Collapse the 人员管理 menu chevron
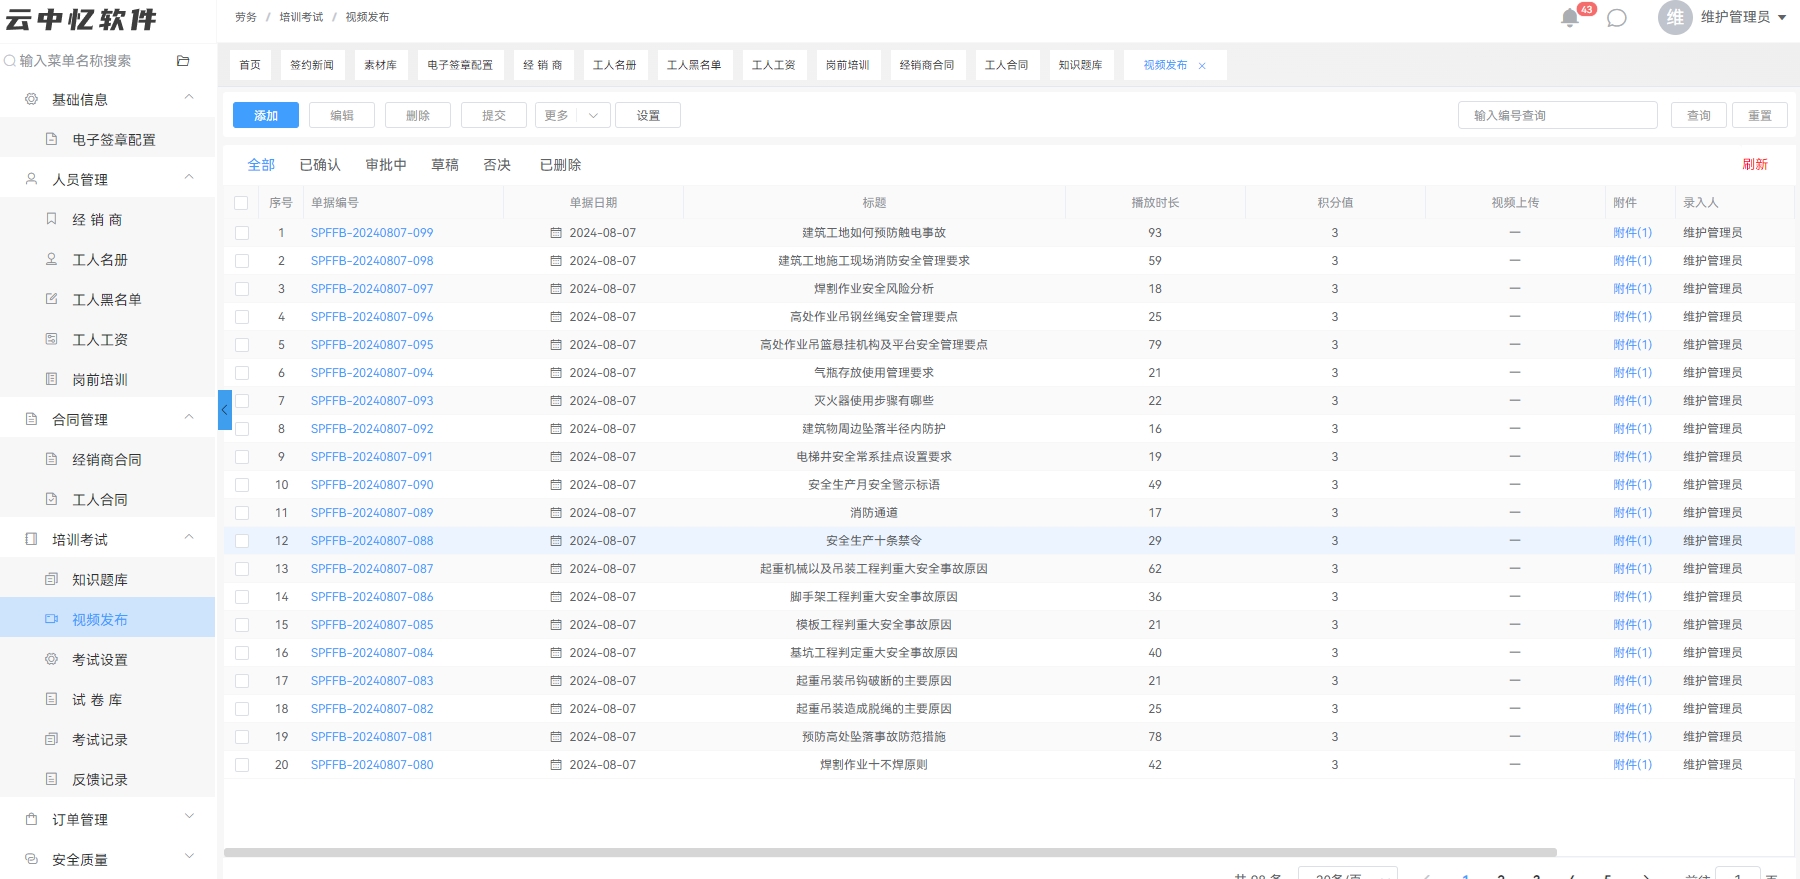The image size is (1800, 879). [x=189, y=177]
